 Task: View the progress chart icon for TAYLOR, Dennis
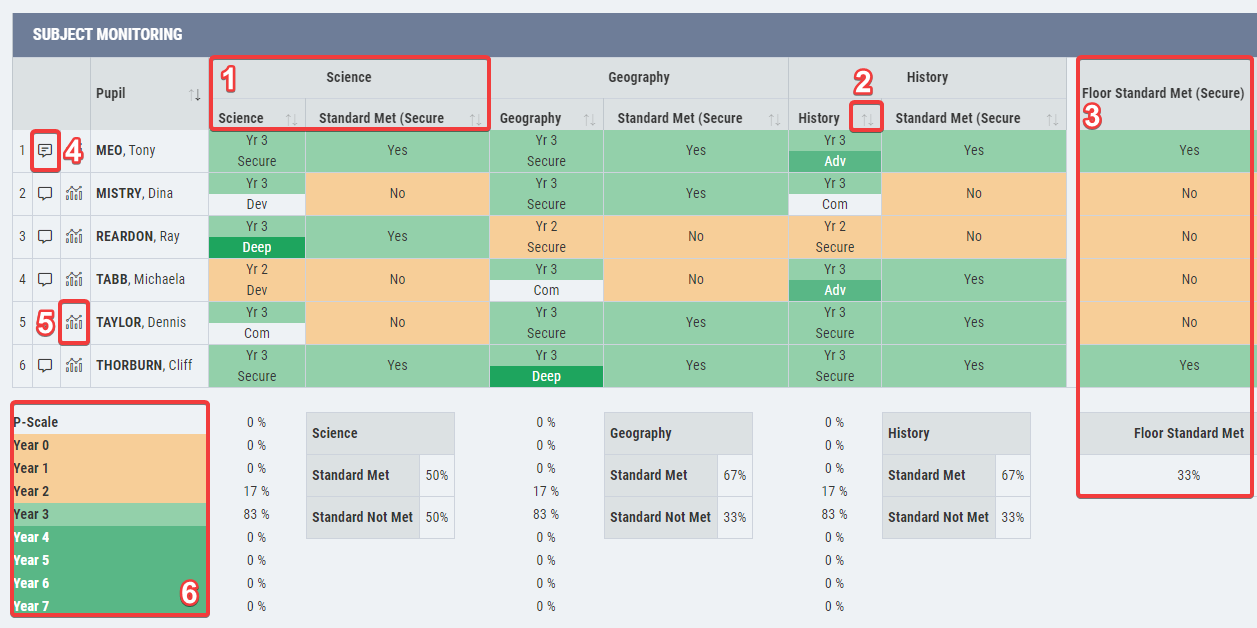(74, 322)
